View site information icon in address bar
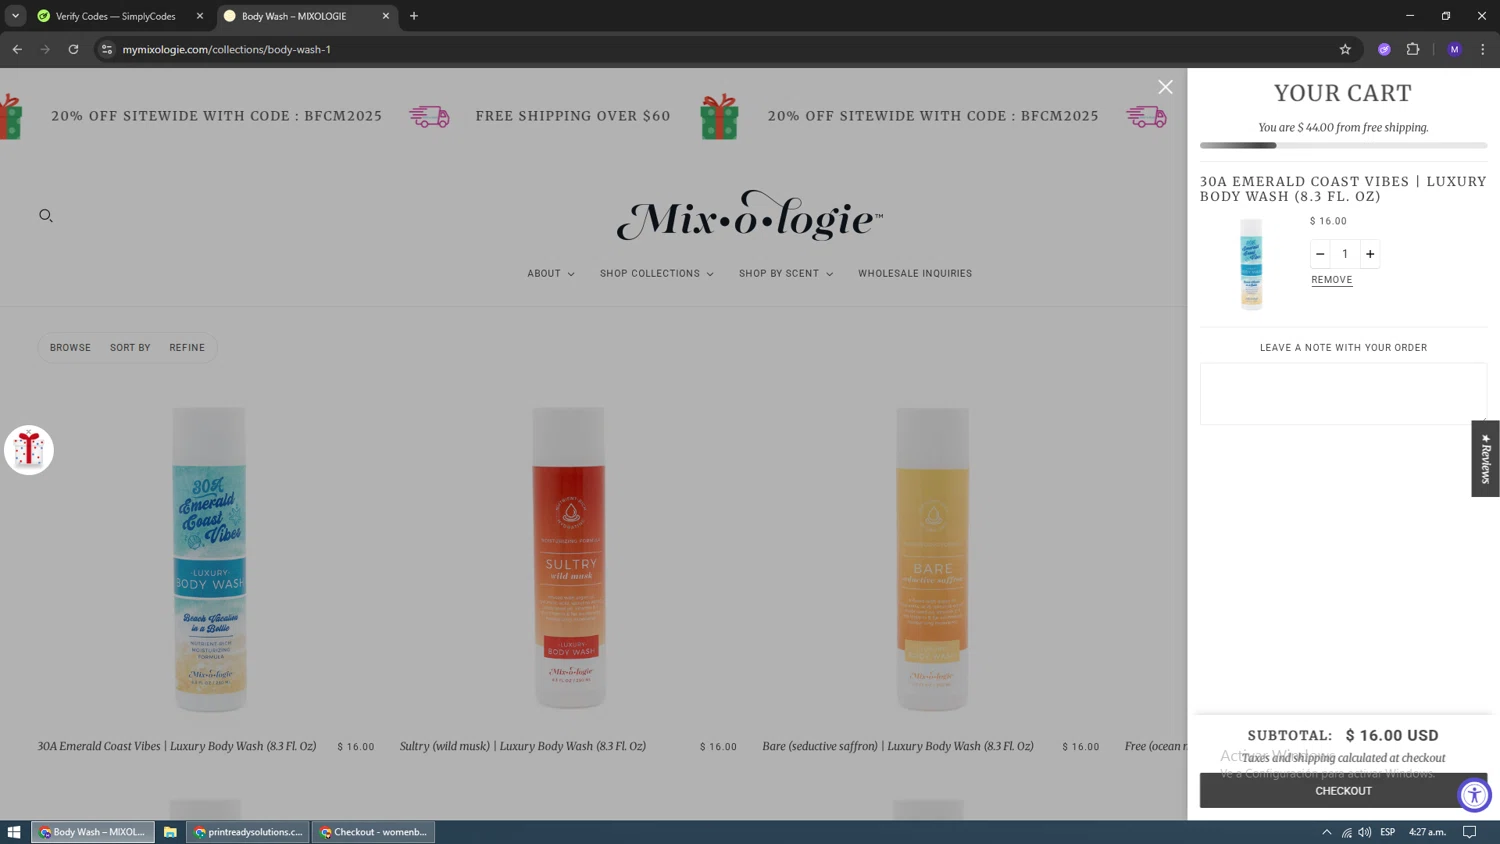Screen dimensions: 1500x844 [x=107, y=49]
